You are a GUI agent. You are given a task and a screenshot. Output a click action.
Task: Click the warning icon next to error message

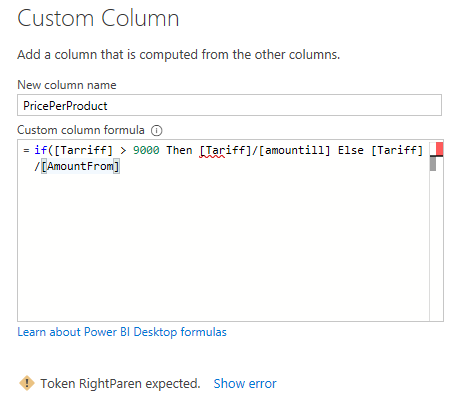tap(27, 383)
